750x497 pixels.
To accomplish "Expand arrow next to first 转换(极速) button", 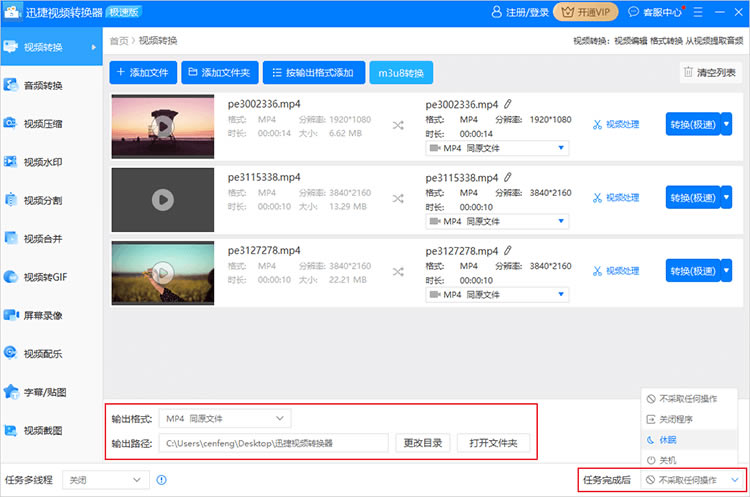I will pos(726,124).
